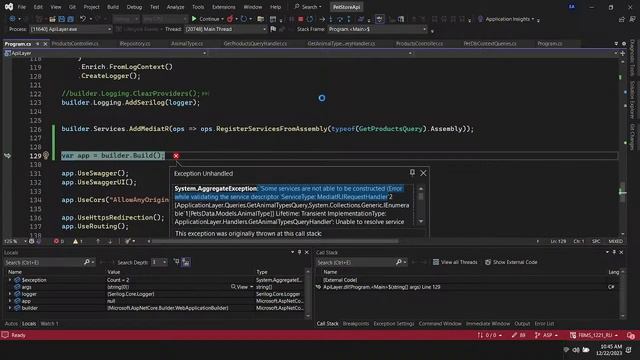Click the Visual Studio logo icon
Viewport: 640px width, 360px height.
point(9,7)
